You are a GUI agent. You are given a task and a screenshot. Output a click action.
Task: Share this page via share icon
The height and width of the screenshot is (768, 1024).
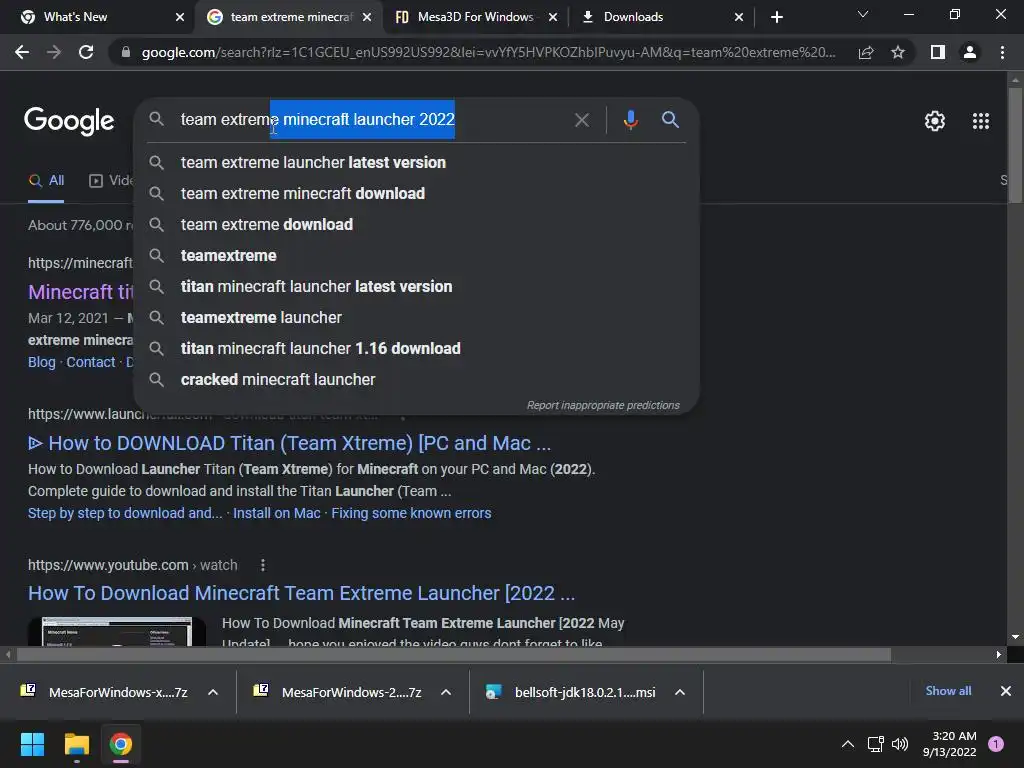pos(866,52)
